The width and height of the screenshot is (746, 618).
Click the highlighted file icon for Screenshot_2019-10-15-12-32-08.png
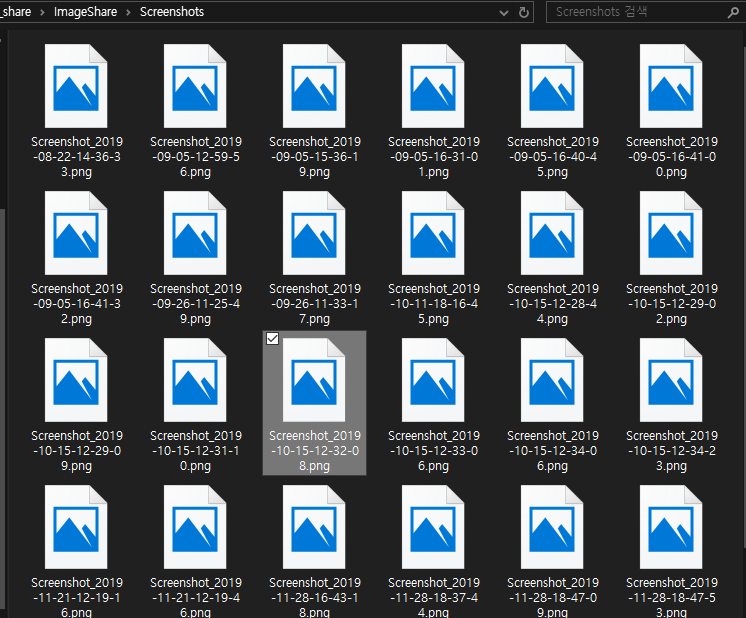[x=314, y=380]
